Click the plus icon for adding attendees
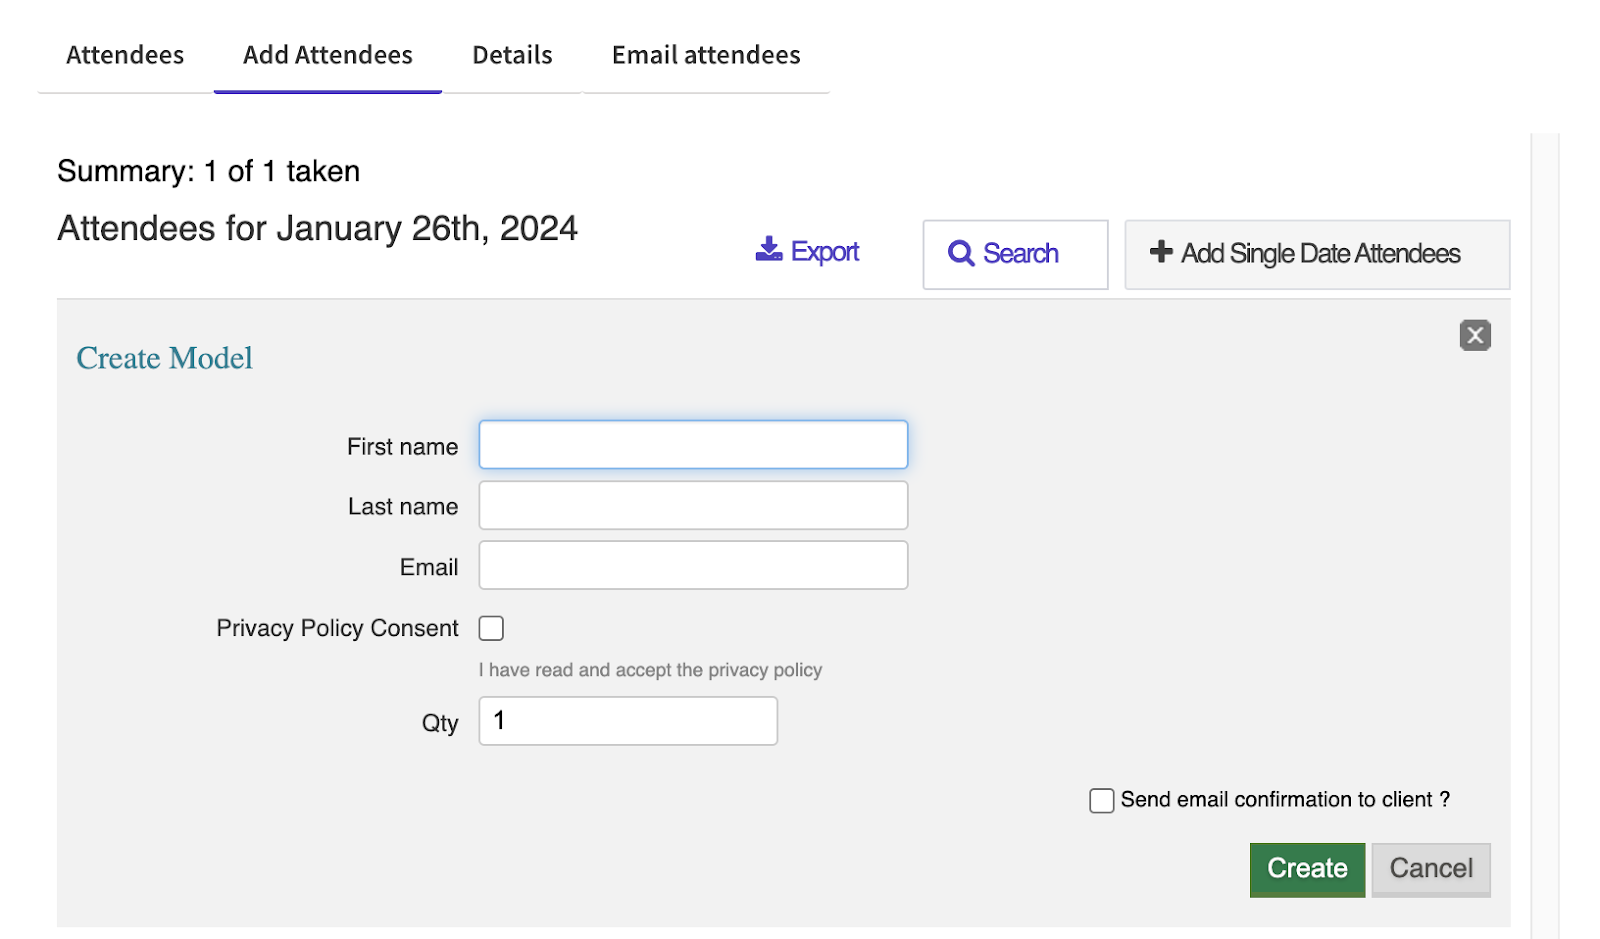The height and width of the screenshot is (939, 1600). [x=1161, y=252]
